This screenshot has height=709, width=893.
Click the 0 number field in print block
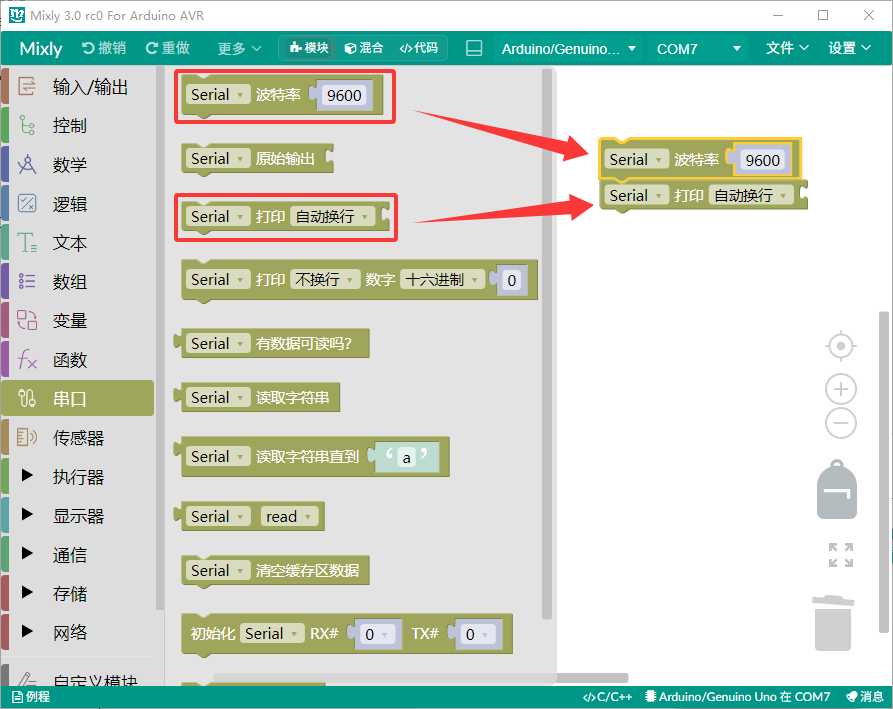tap(511, 280)
